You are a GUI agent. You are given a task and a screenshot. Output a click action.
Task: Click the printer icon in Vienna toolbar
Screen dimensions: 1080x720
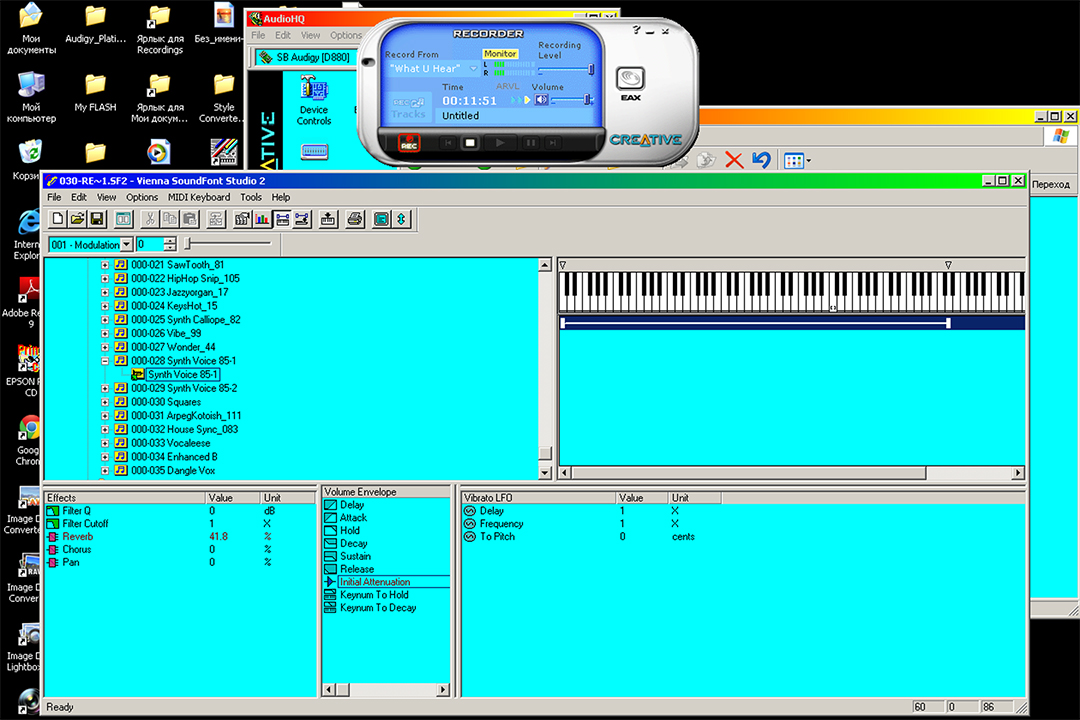(x=355, y=219)
